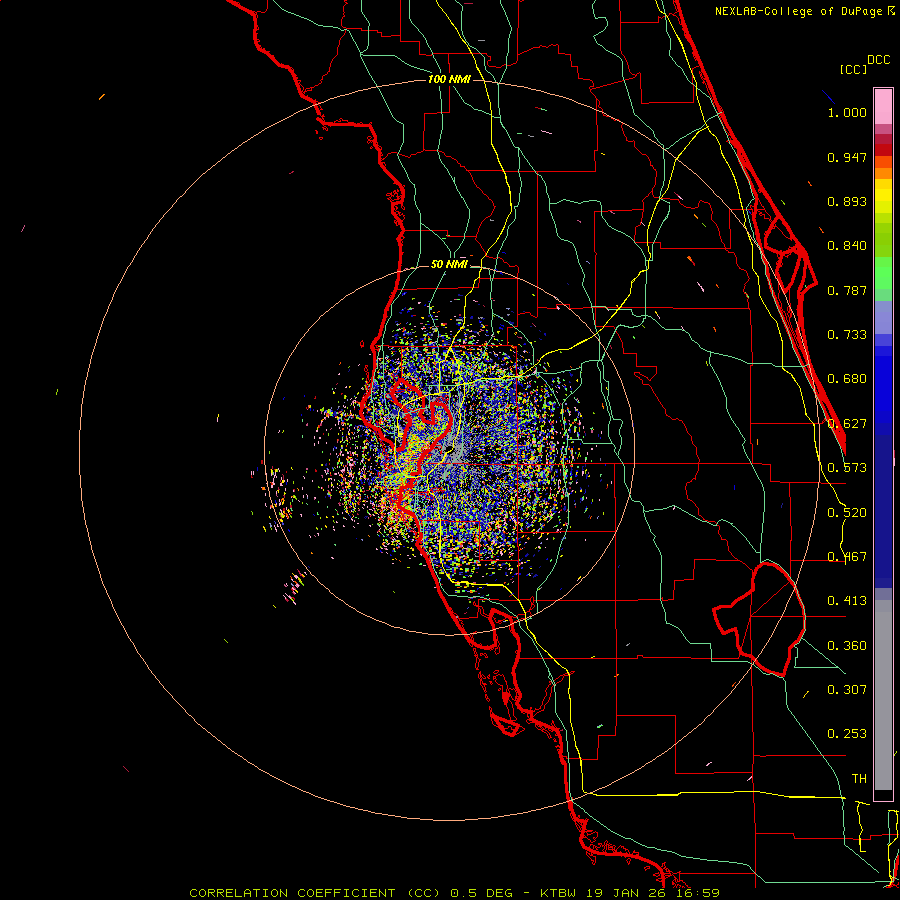Click the TH label at the scale bottom

[859, 779]
